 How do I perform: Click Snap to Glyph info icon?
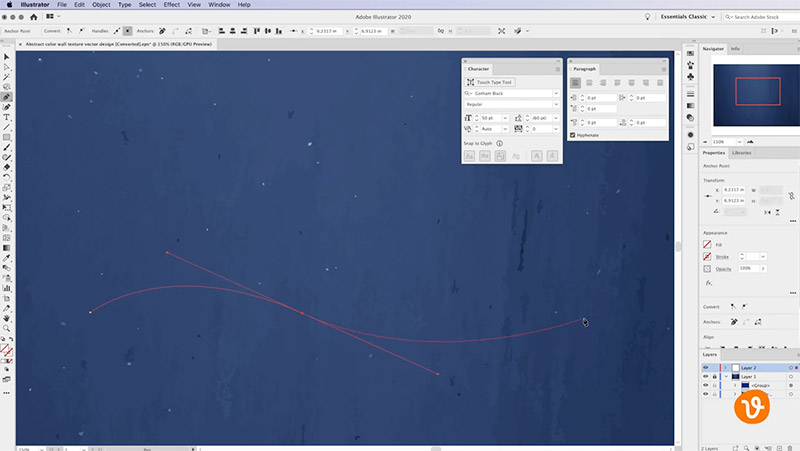pyautogui.click(x=499, y=143)
